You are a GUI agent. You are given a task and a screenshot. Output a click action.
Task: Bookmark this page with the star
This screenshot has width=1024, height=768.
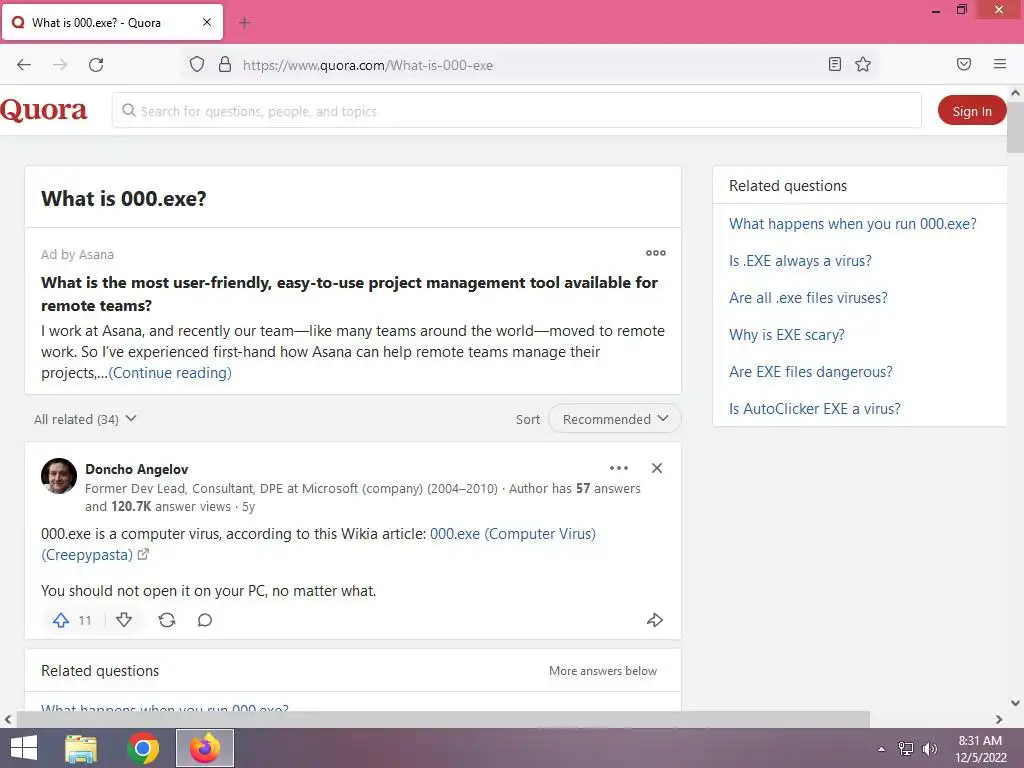[x=863, y=64]
